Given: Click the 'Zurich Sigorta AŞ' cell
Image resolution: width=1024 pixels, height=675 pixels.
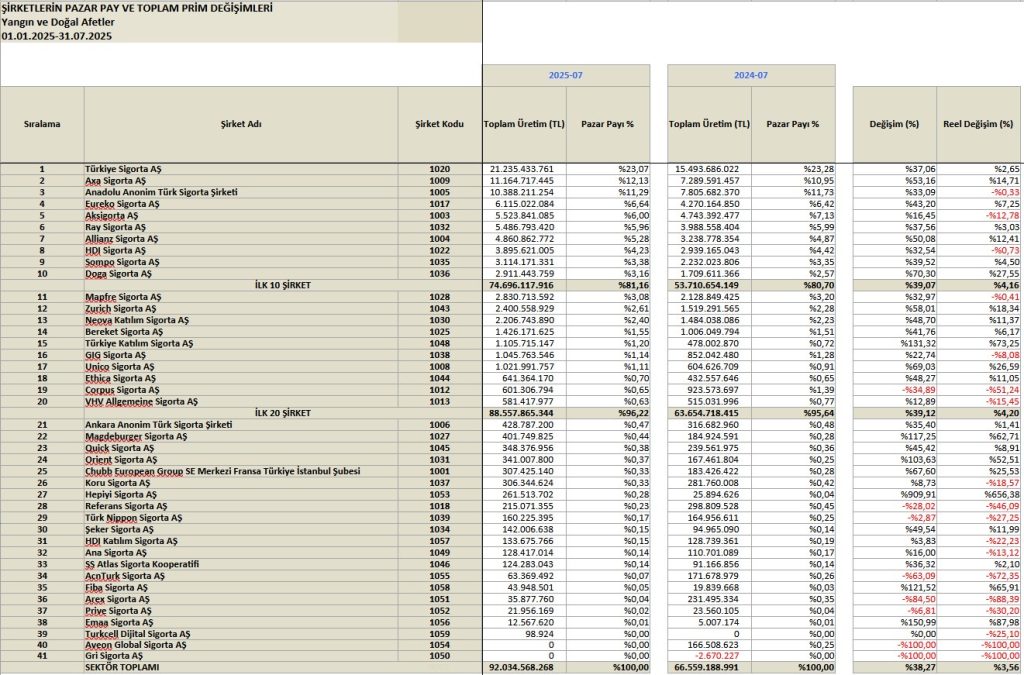Looking at the screenshot, I should 241,309.
